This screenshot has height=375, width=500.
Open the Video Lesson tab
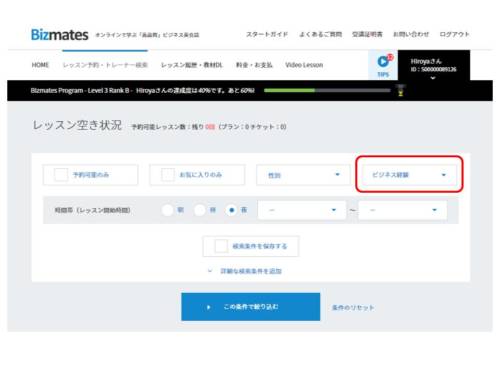pyautogui.click(x=304, y=65)
